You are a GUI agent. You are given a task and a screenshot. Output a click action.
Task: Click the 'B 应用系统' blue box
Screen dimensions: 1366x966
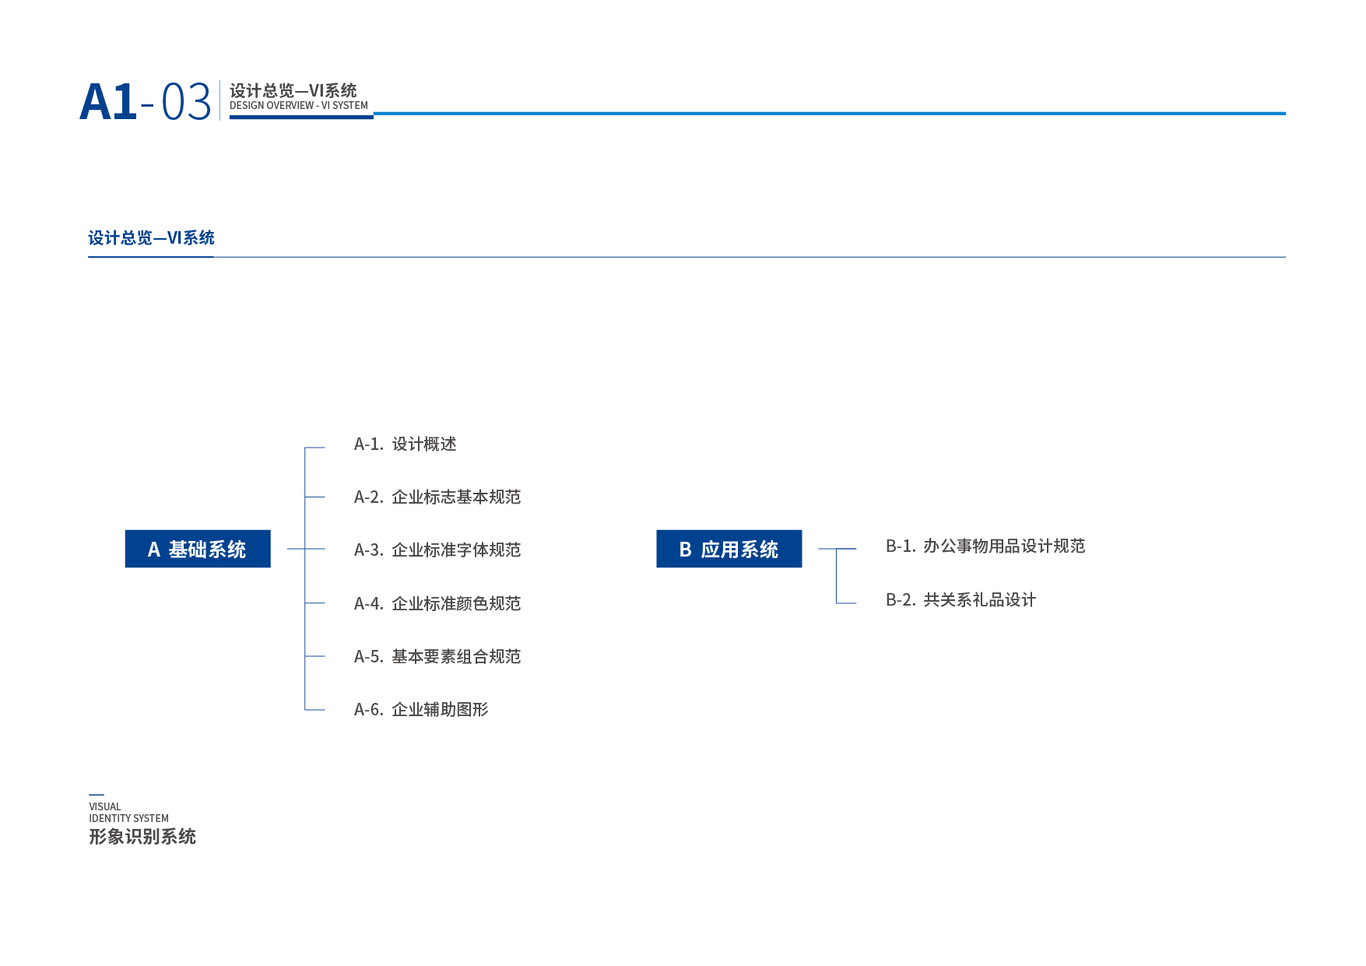tap(729, 549)
